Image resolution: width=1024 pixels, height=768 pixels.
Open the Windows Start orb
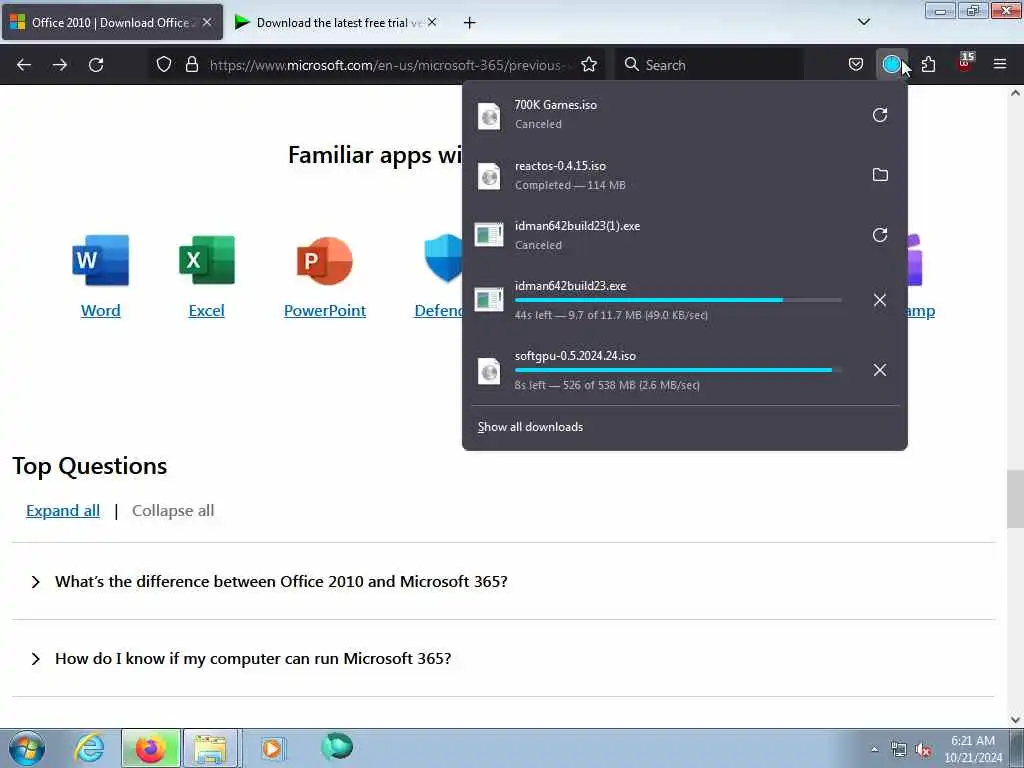(27, 748)
